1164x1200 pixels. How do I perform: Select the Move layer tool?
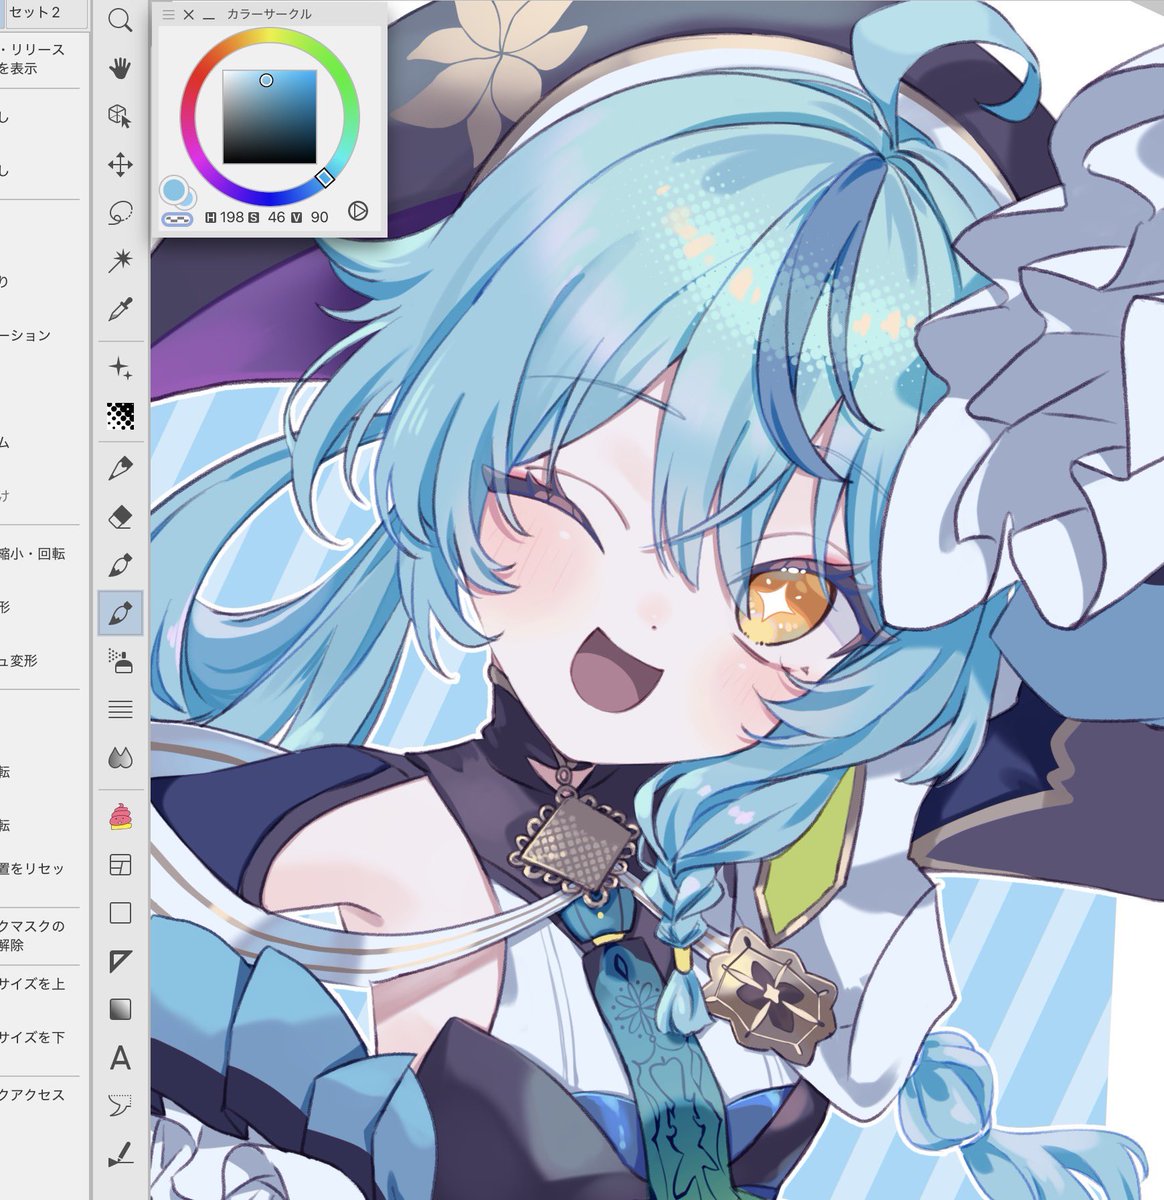[x=120, y=164]
